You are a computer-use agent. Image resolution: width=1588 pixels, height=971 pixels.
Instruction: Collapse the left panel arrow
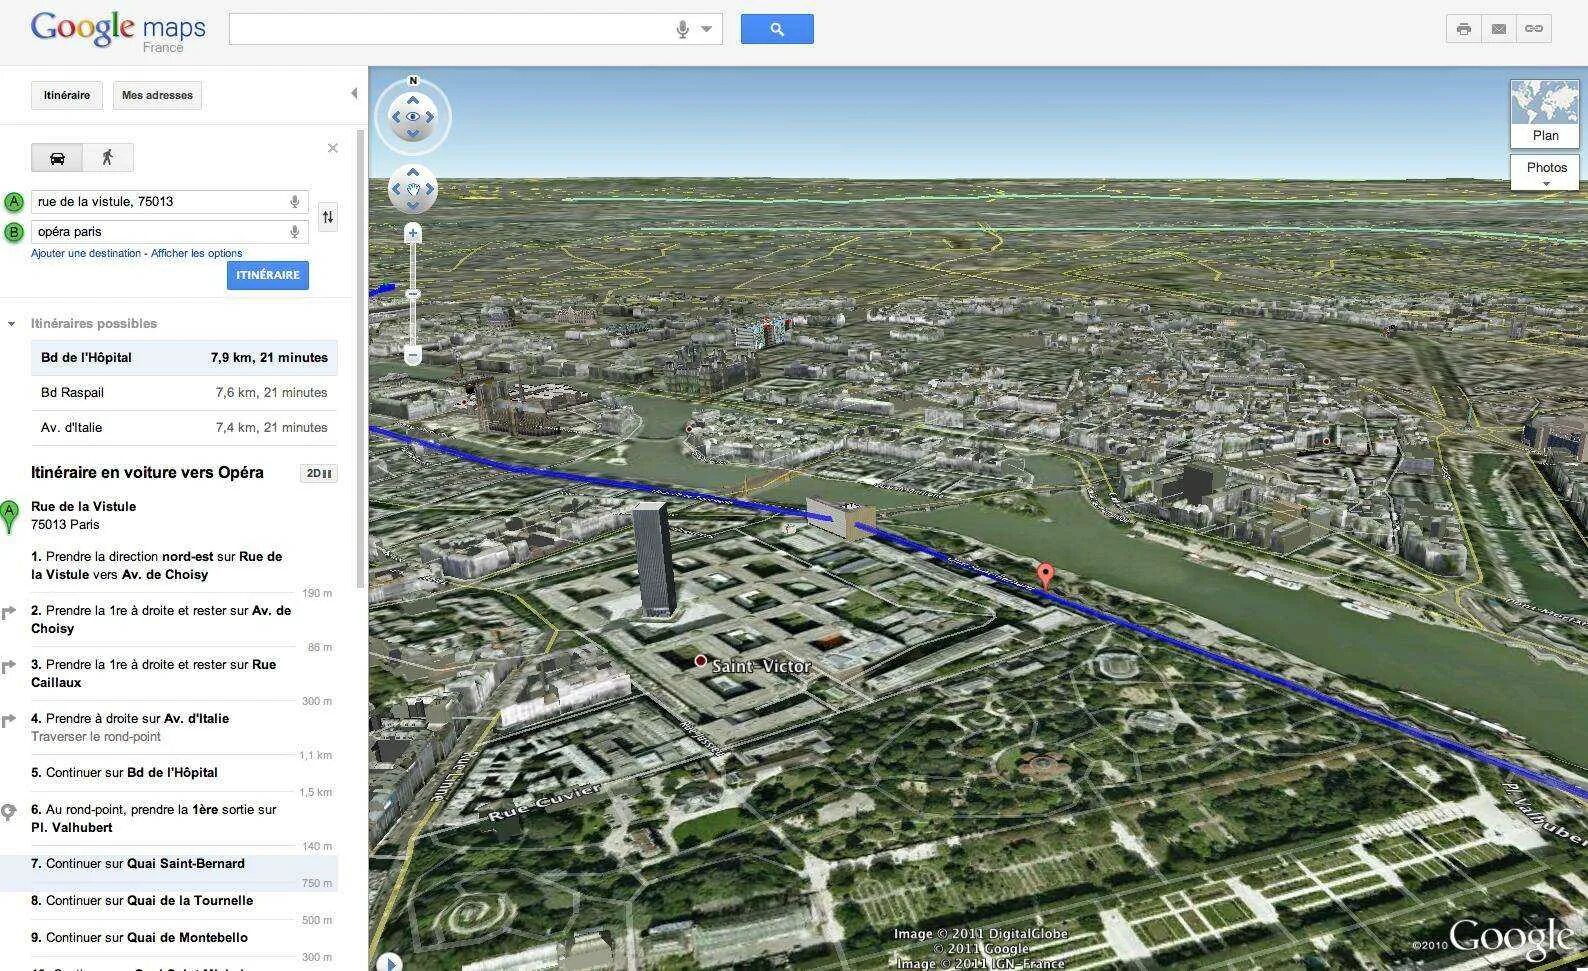[354, 94]
